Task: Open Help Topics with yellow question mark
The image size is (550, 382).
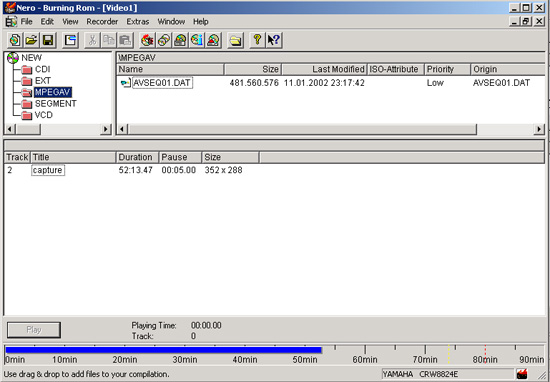Action: click(x=257, y=40)
